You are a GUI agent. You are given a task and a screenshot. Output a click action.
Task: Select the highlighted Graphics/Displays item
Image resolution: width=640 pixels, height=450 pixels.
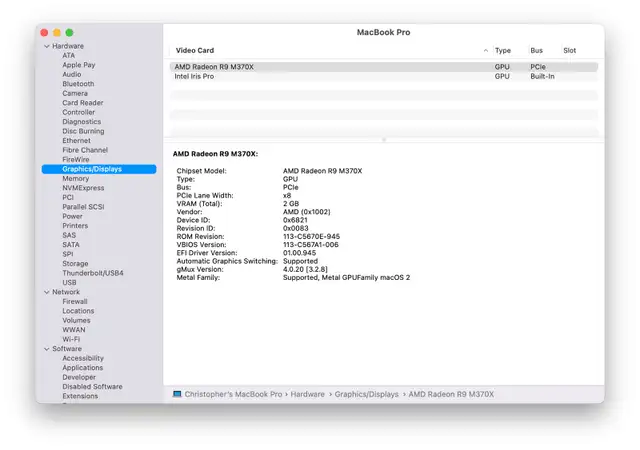(x=99, y=169)
